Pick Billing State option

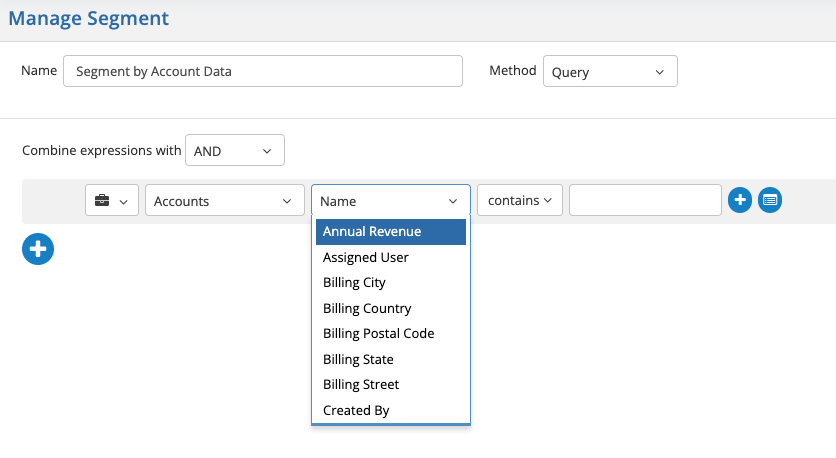391,359
